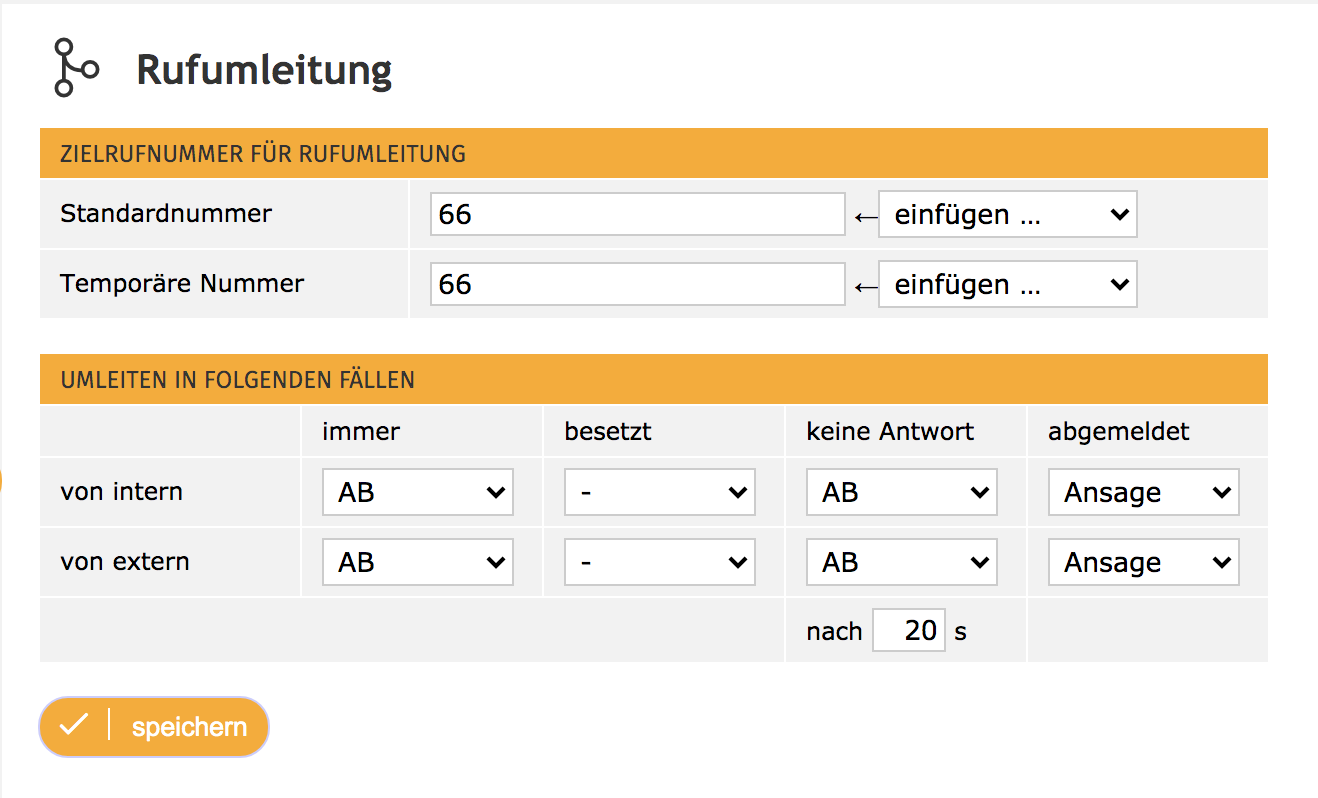Viewport: 1318px width, 798px height.
Task: Open the 'abgemeldet' dropdown for von intern
Action: [x=1143, y=492]
